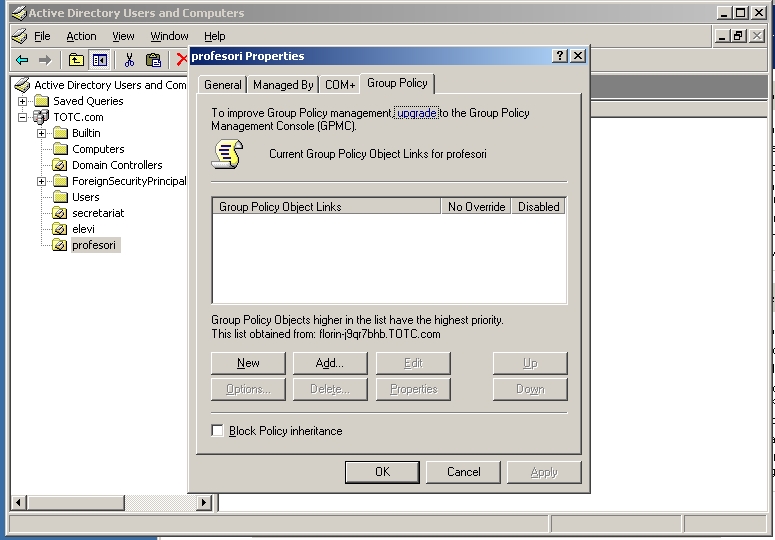The image size is (775, 540).
Task: Click the secretariat OU icon
Action: pos(60,213)
